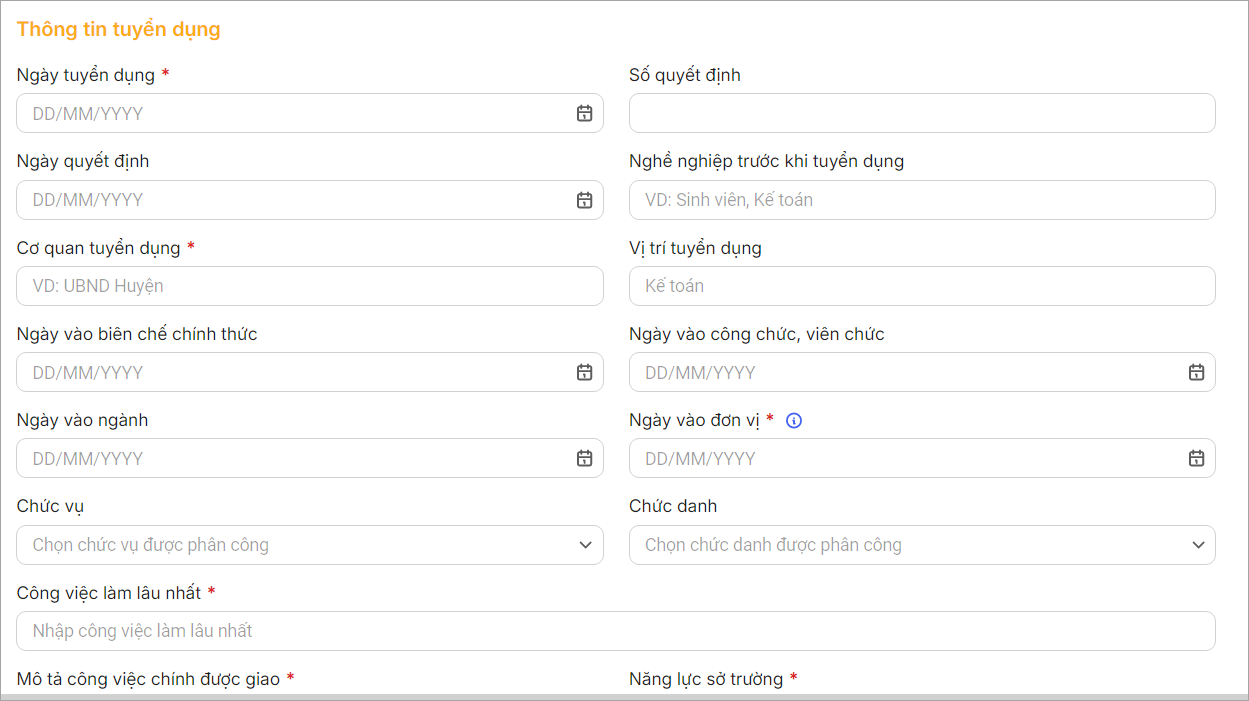The width and height of the screenshot is (1249, 701).
Task: Open calendar picker for Ngày tuyển dụng
Action: [x=584, y=114]
